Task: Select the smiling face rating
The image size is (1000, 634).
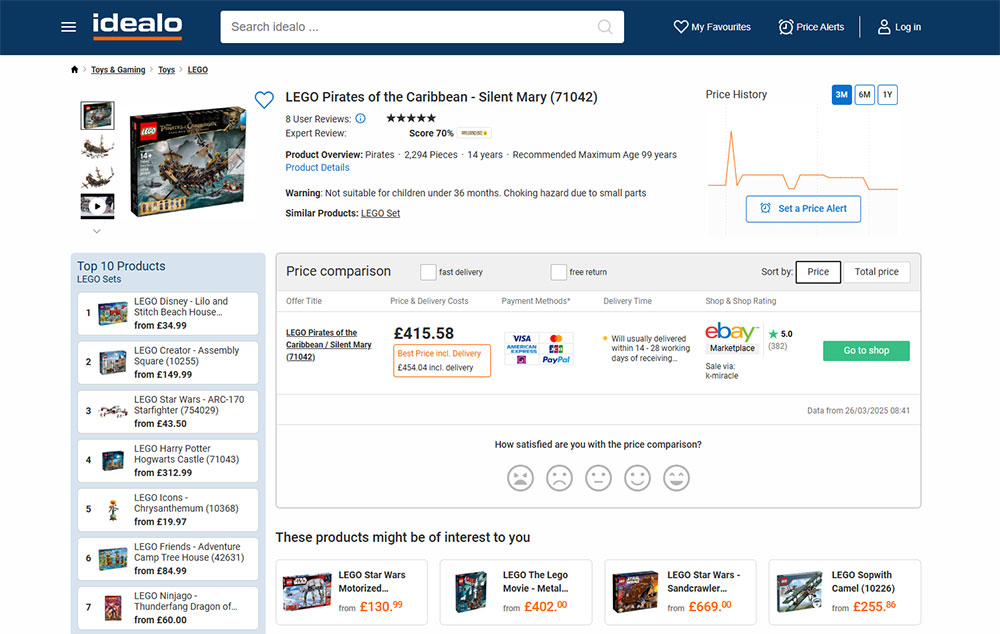Action: [x=637, y=478]
